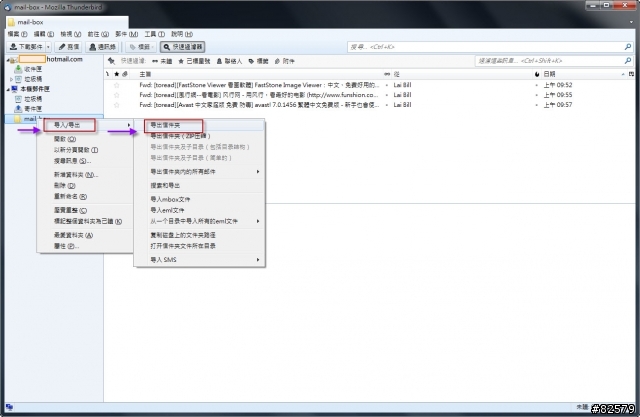Image resolution: width=640 pixels, height=417 pixels.
Task: Collapse the Local Folders (本機郵件匣) tree
Action: point(8,89)
